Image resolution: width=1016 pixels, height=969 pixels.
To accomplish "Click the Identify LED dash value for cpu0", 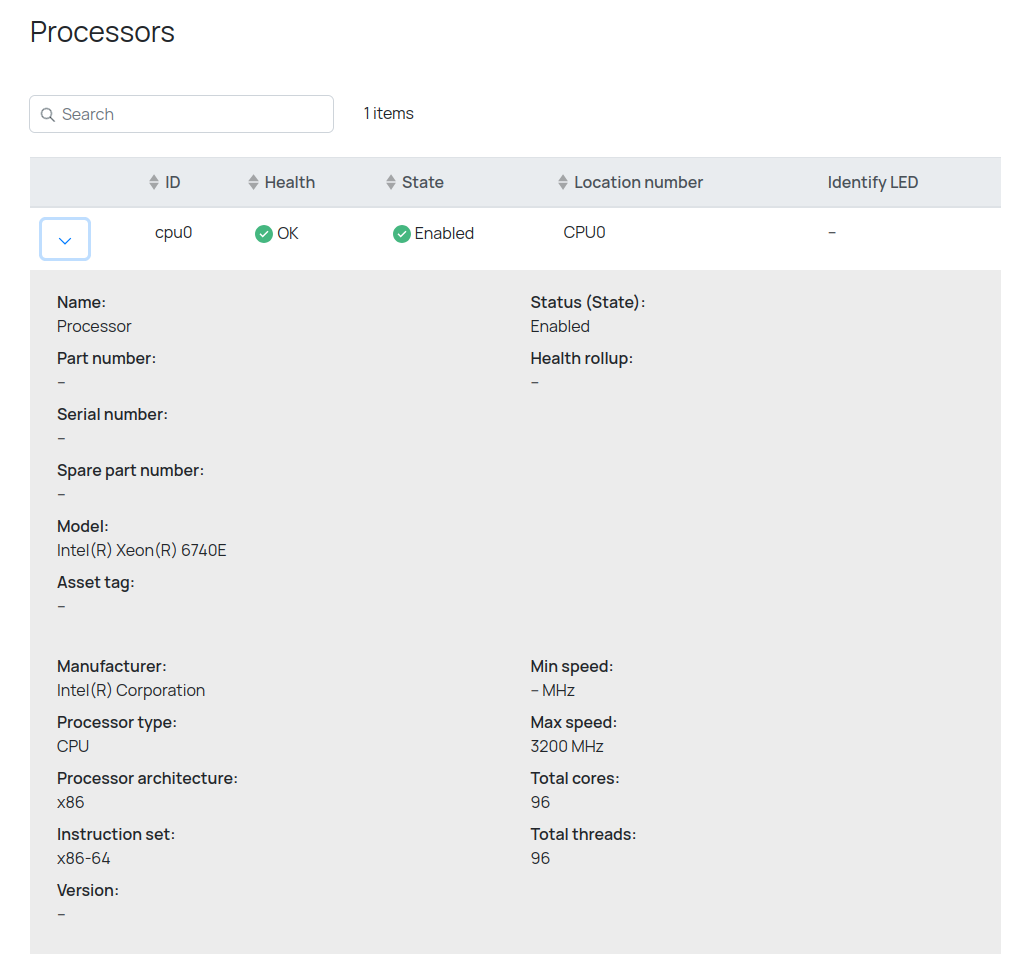I will [x=832, y=233].
